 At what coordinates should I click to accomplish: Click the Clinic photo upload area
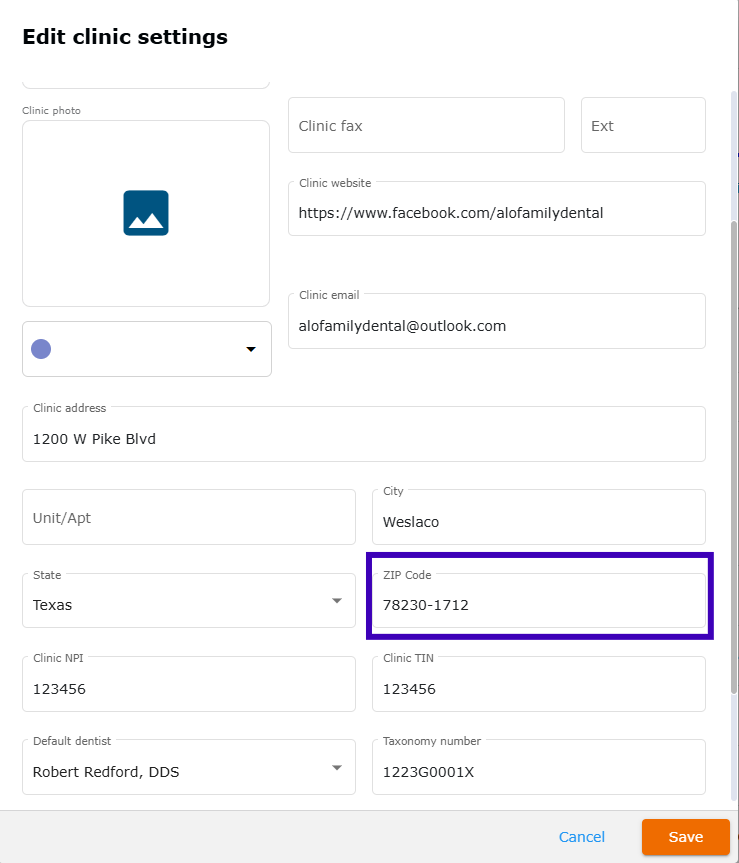pyautogui.click(x=146, y=214)
